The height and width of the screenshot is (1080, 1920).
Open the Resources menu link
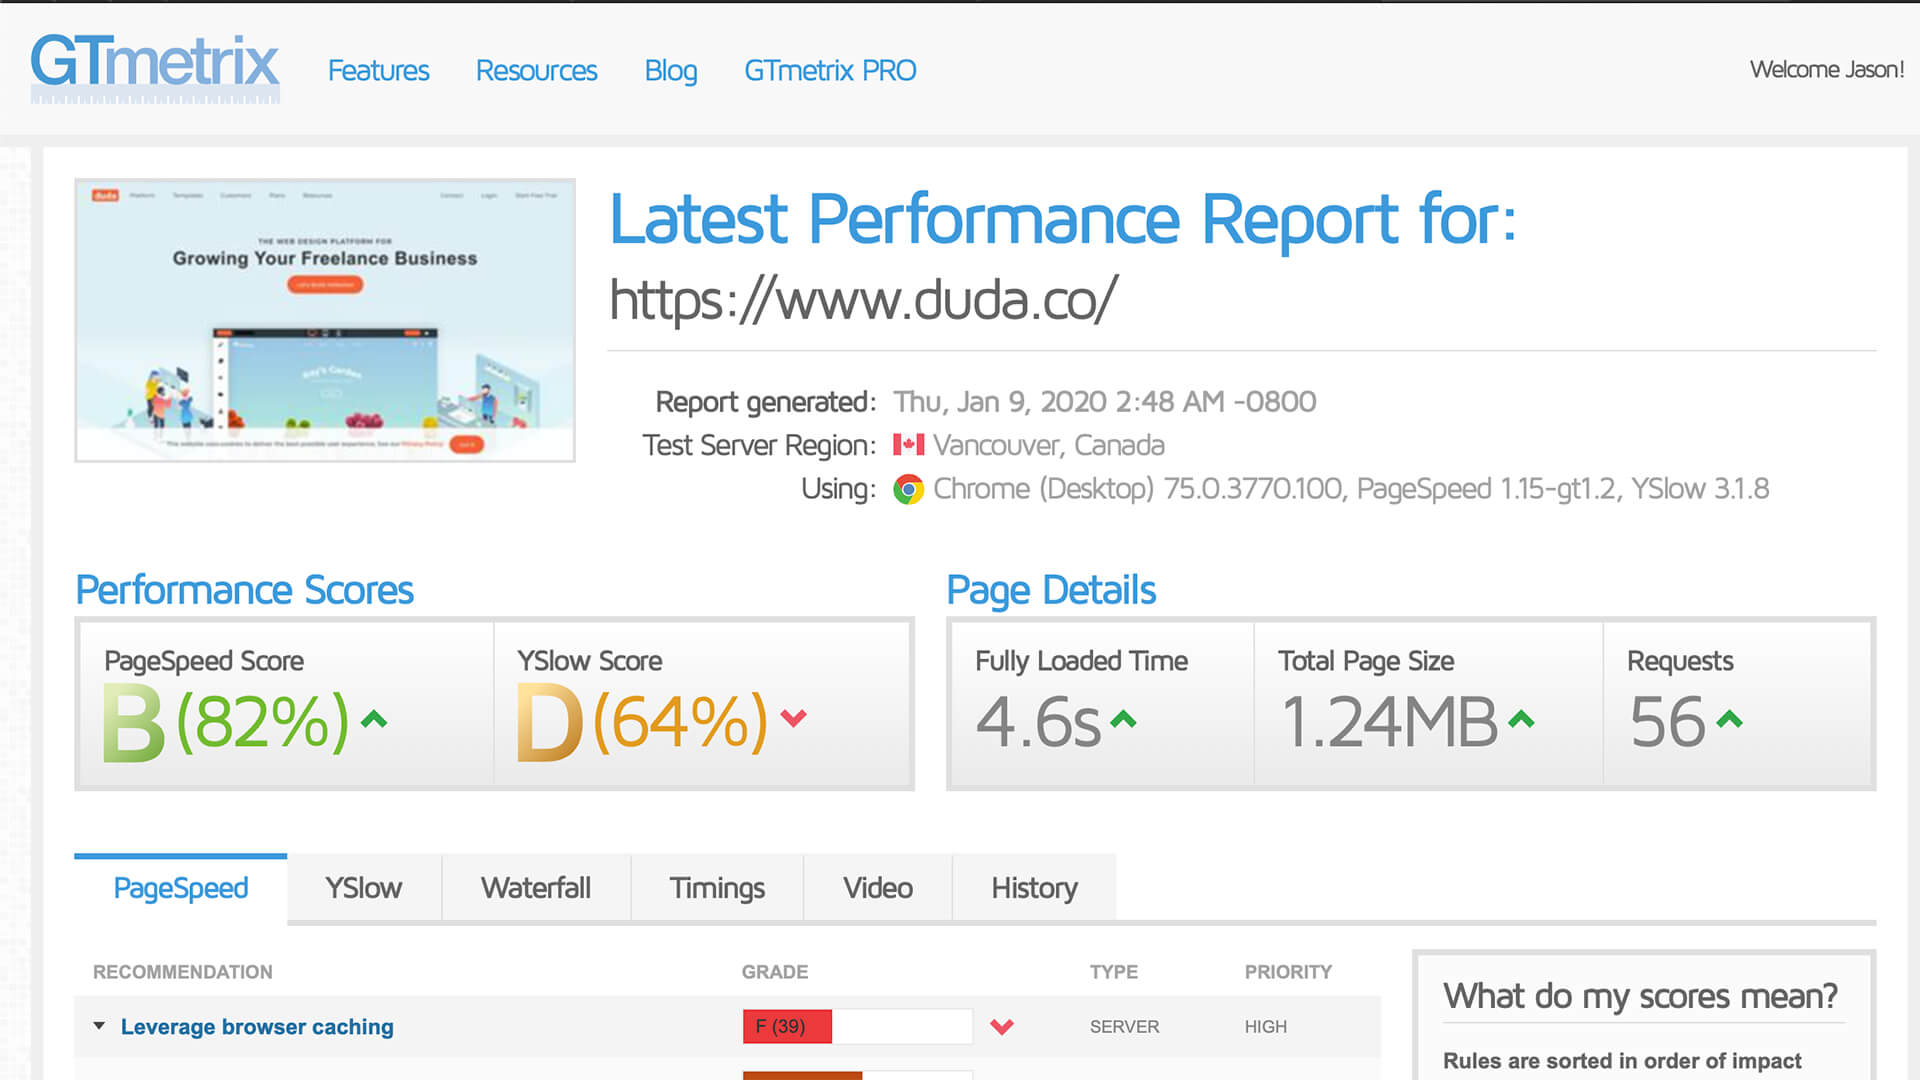pyautogui.click(x=536, y=71)
